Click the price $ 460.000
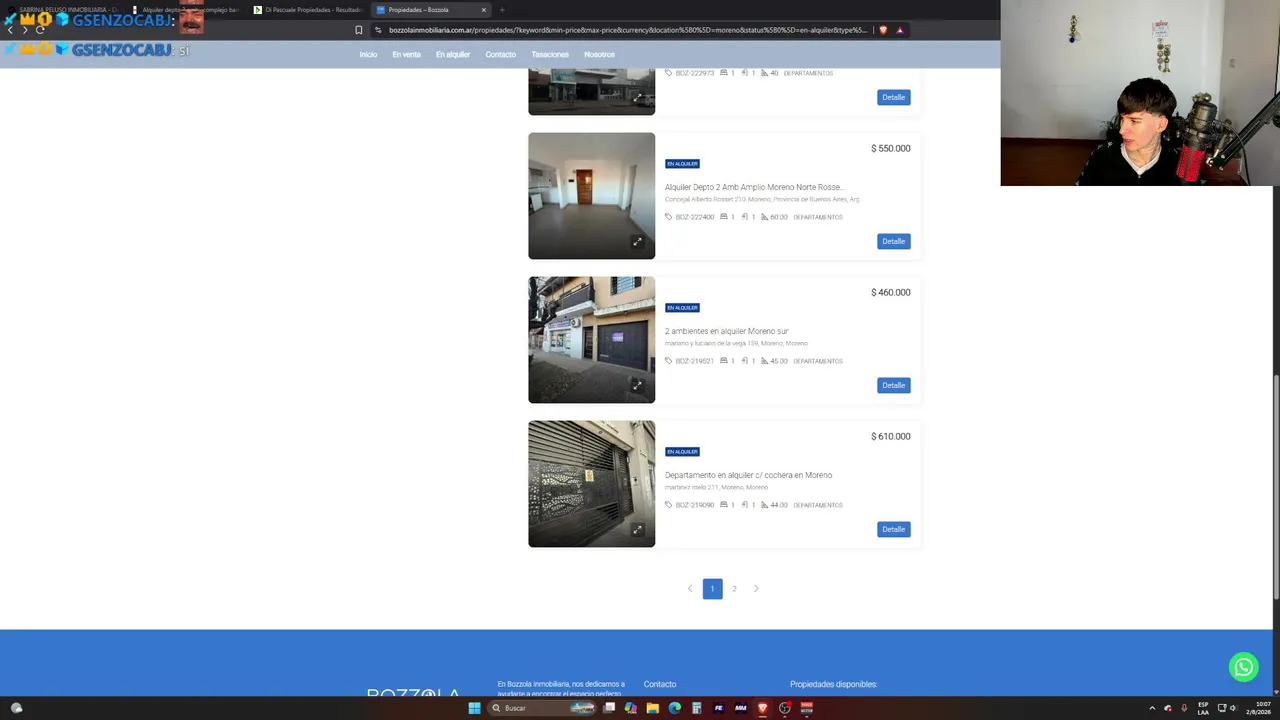Viewport: 1280px width, 720px height. point(890,292)
